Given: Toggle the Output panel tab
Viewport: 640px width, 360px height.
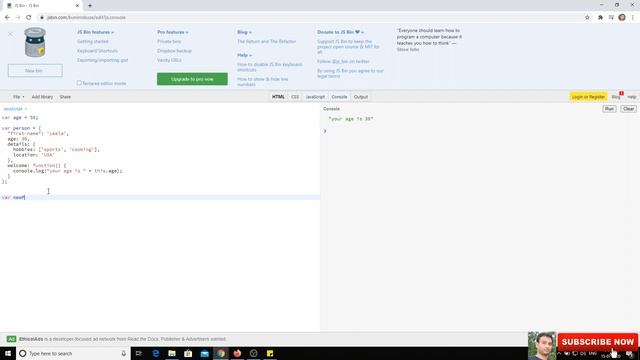Looking at the screenshot, I should click(361, 97).
